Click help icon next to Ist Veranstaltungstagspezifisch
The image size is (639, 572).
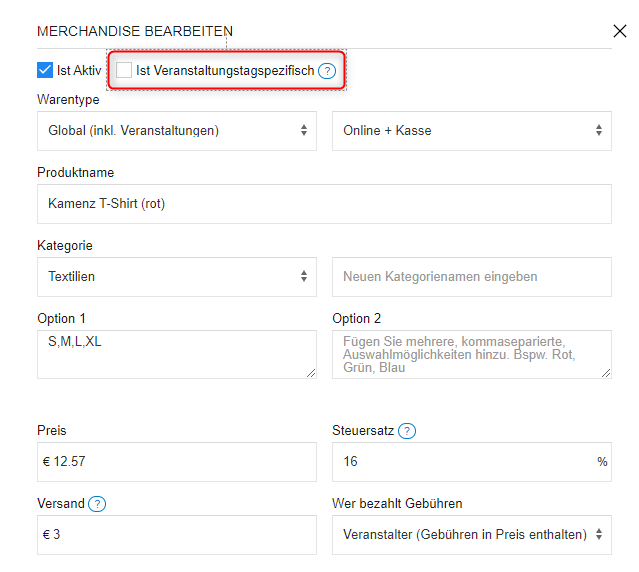tap(326, 71)
